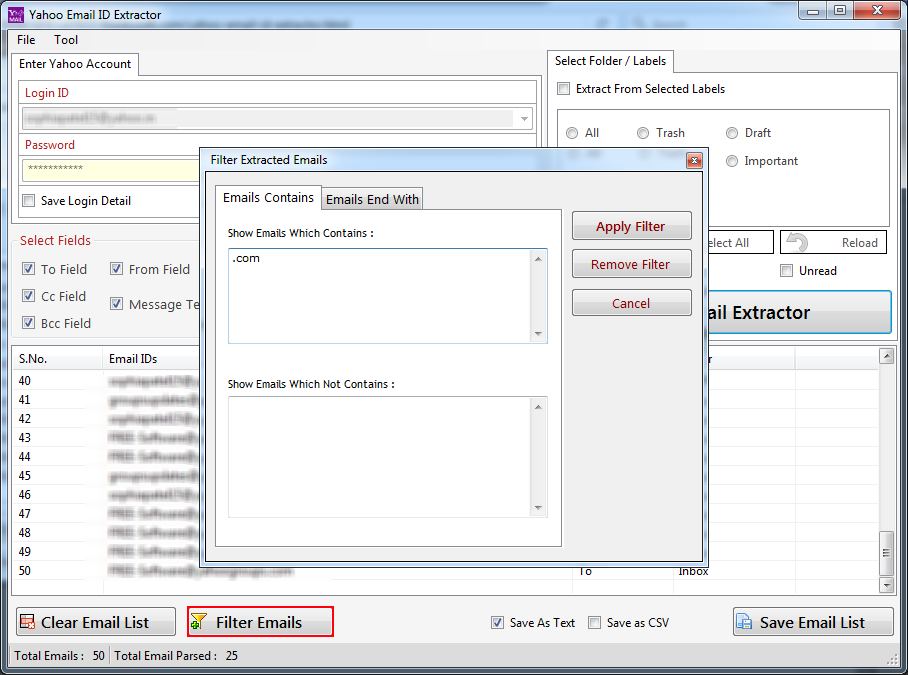Image resolution: width=908 pixels, height=675 pixels.
Task: Click the Clear Email List icon
Action: click(x=27, y=622)
